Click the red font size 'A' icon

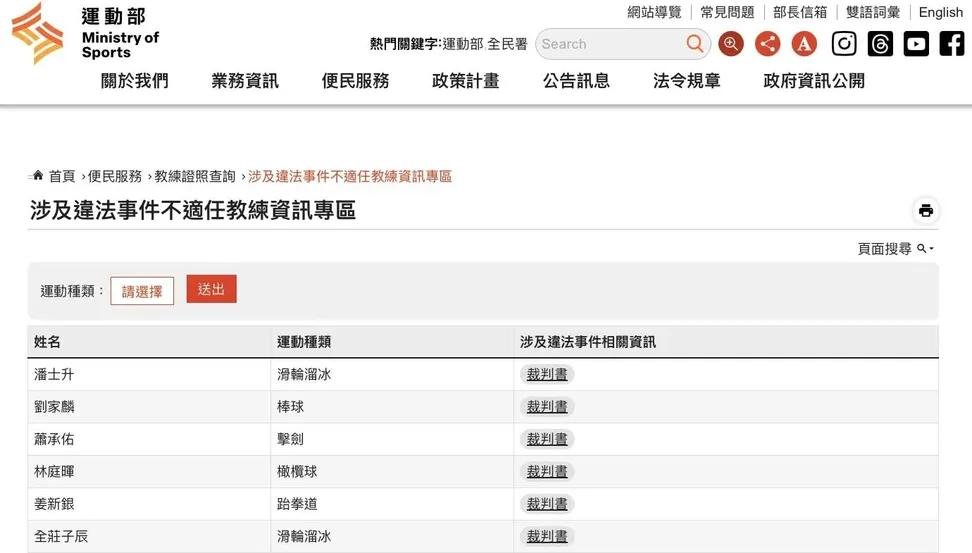pyautogui.click(x=804, y=43)
